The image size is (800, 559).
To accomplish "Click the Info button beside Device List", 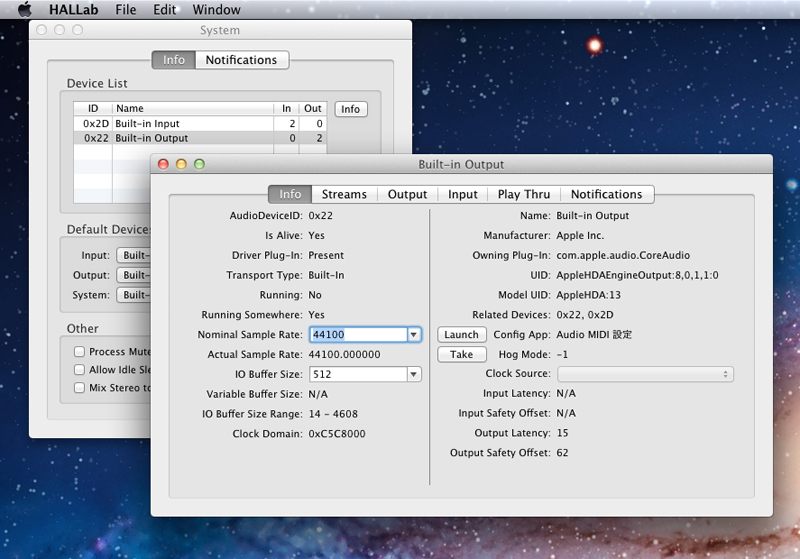I will 350,109.
